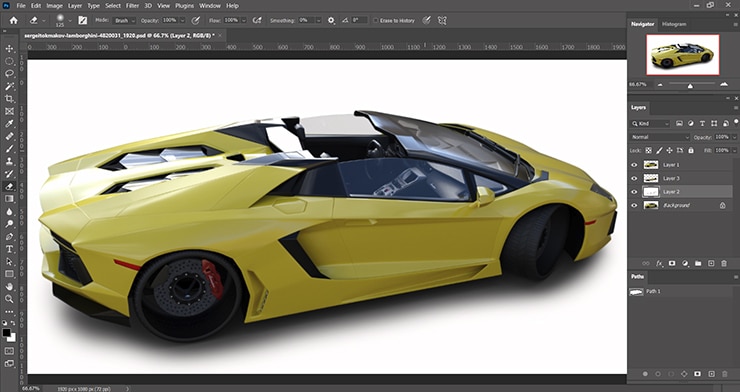740x392 pixels.
Task: Select the Crop tool
Action: [9, 99]
